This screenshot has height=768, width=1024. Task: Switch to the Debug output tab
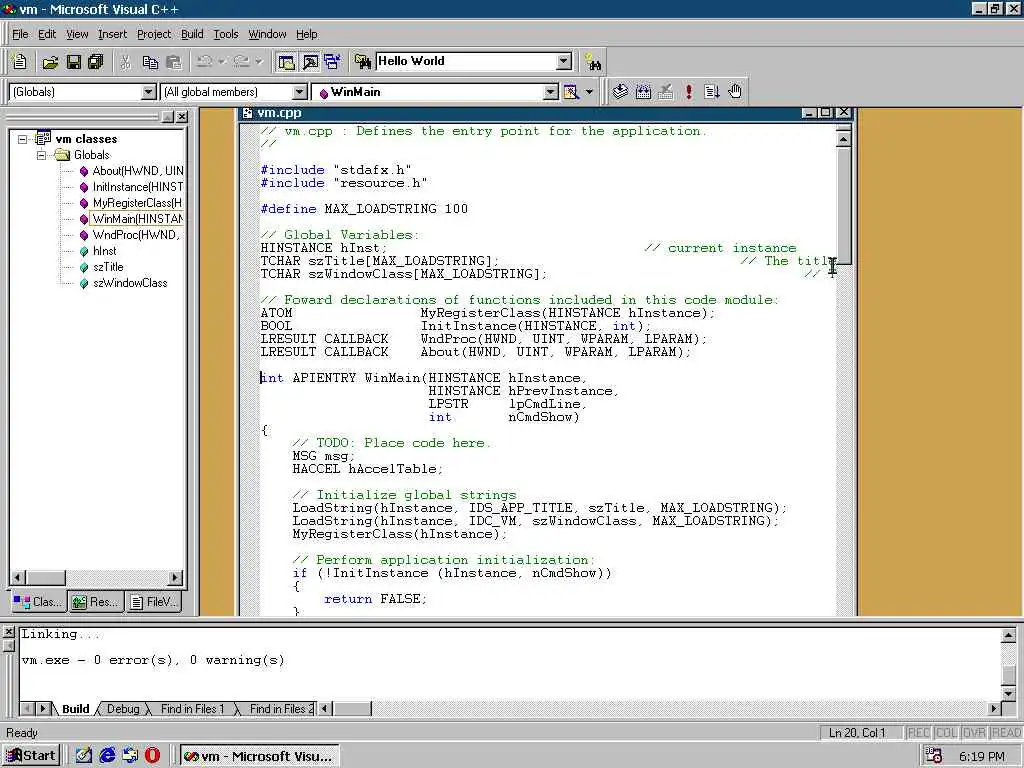click(123, 709)
